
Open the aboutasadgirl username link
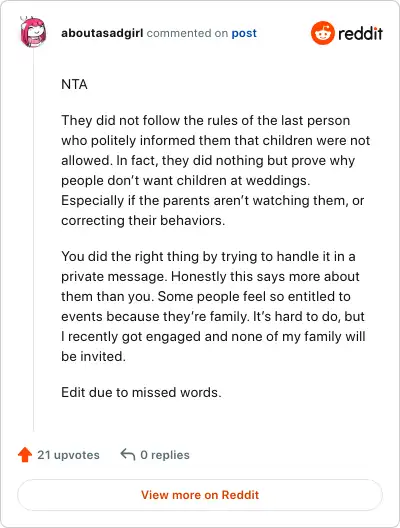pyautogui.click(x=102, y=33)
